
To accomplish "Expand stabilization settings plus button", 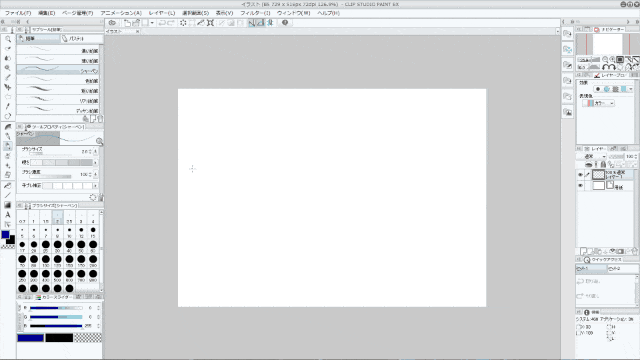I will 96,186.
